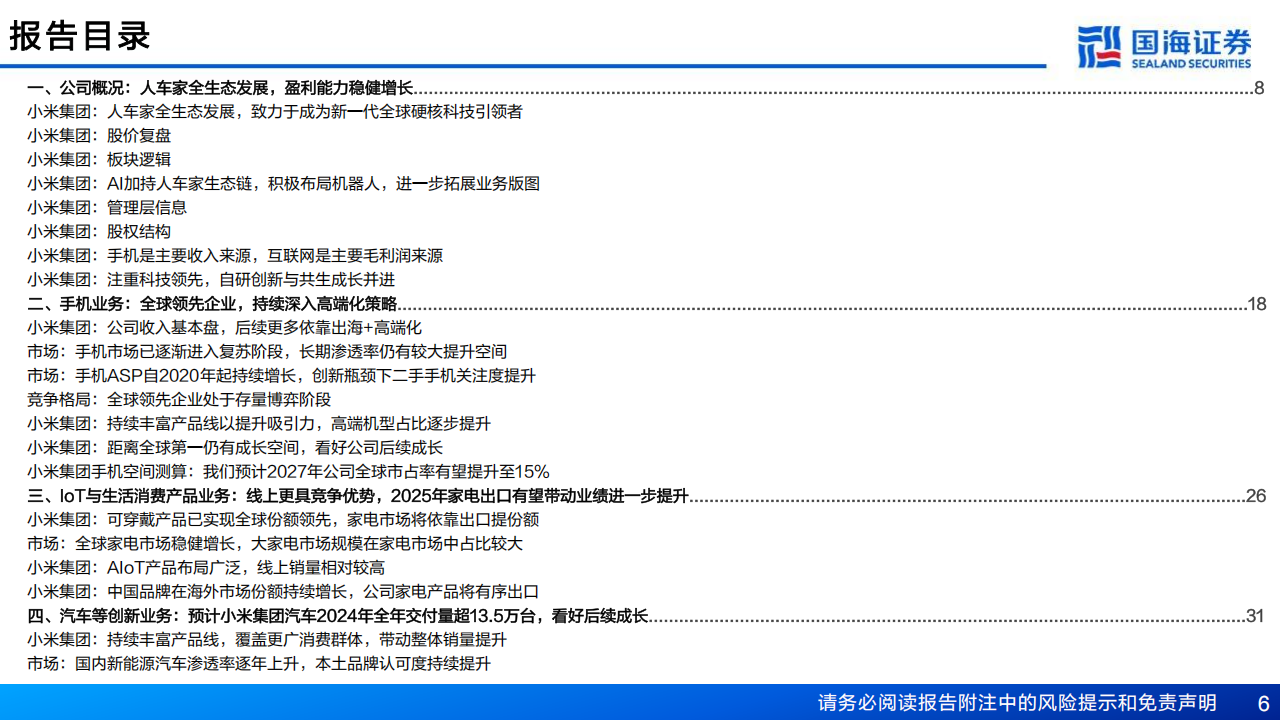Viewport: 1280px width, 720px height.
Task: Select the 小米集团手机空间测算 entry
Action: [x=288, y=472]
